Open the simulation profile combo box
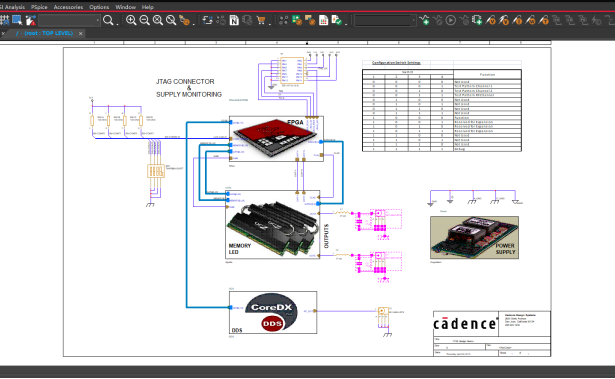 click(x=385, y=20)
